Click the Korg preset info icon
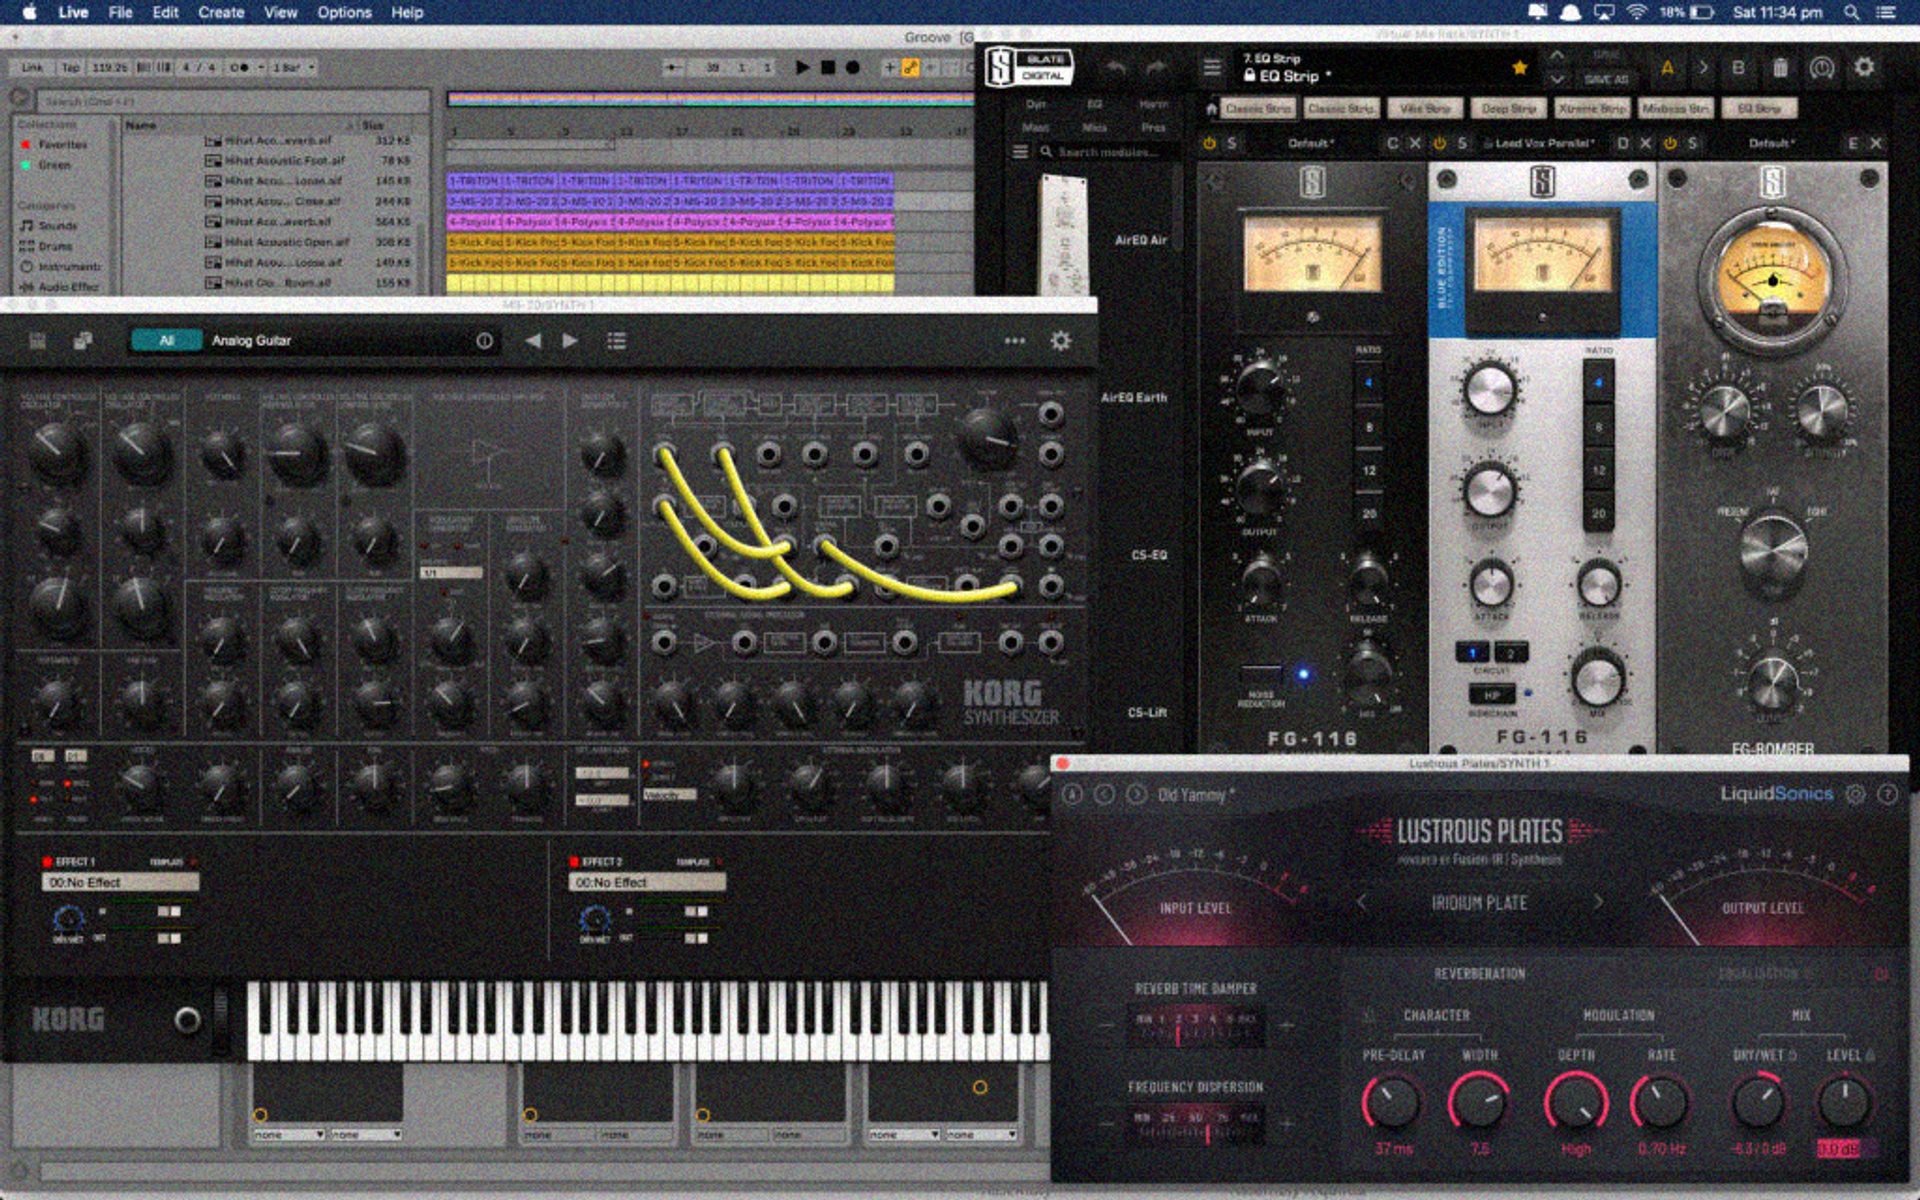This screenshot has height=1200, width=1920. coord(484,341)
